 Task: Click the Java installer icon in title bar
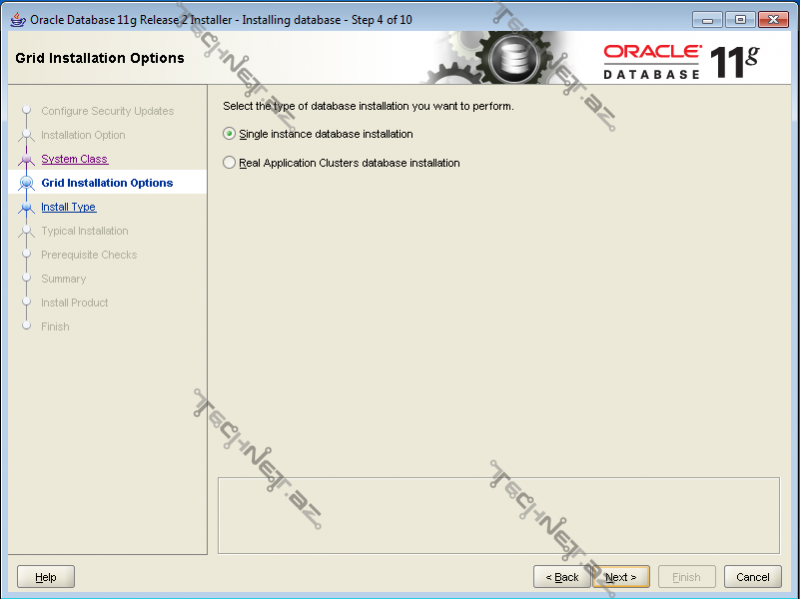[18, 19]
